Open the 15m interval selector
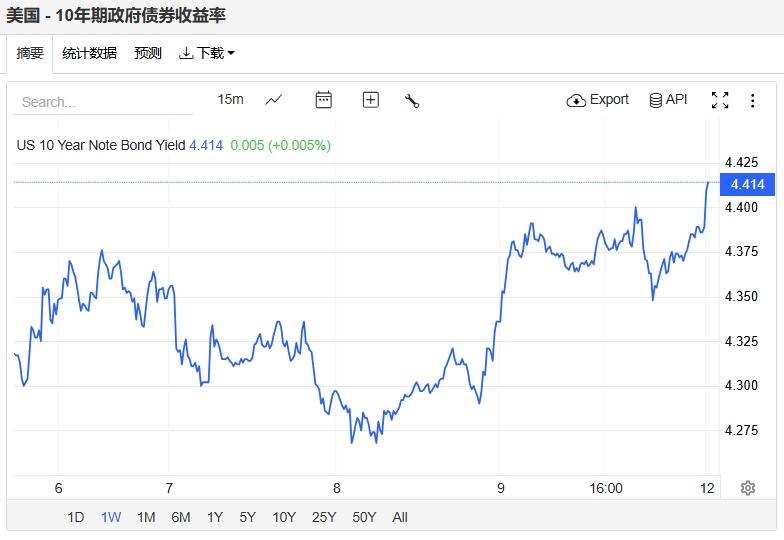 pos(230,100)
